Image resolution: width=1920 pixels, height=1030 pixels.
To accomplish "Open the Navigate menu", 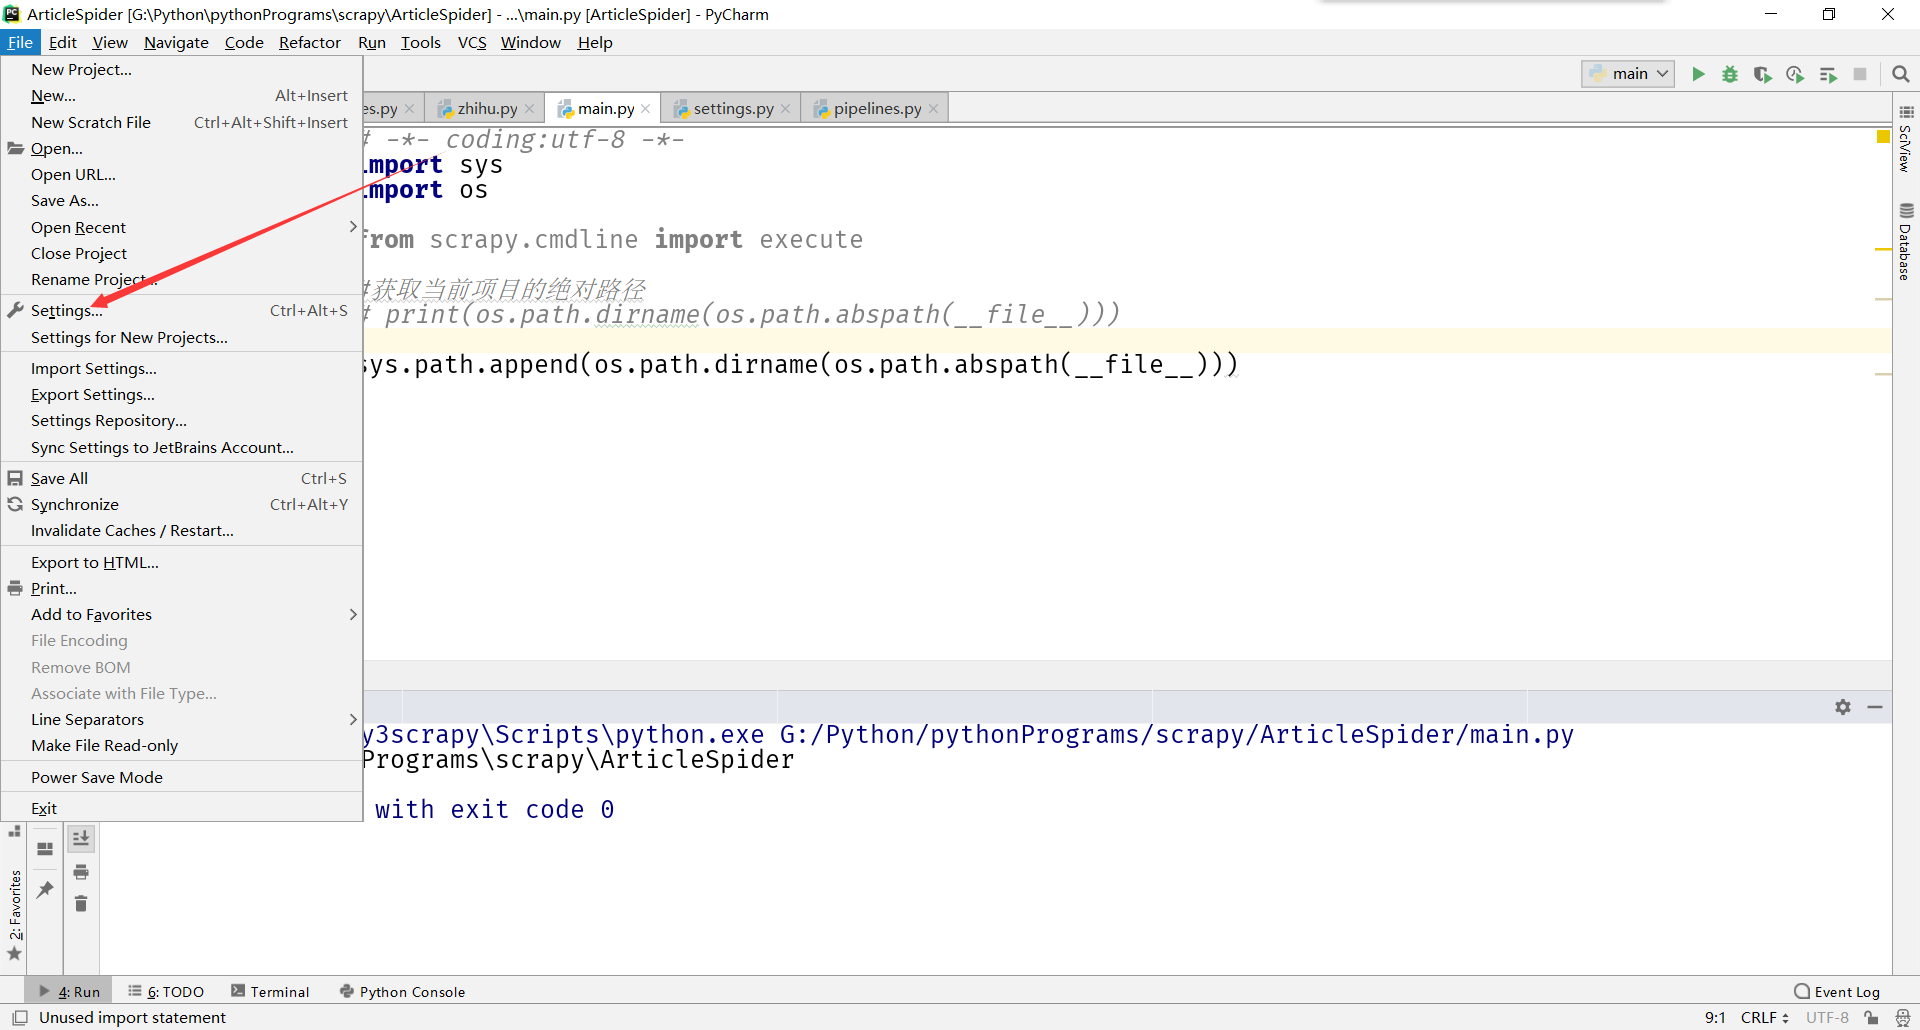I will (x=176, y=42).
